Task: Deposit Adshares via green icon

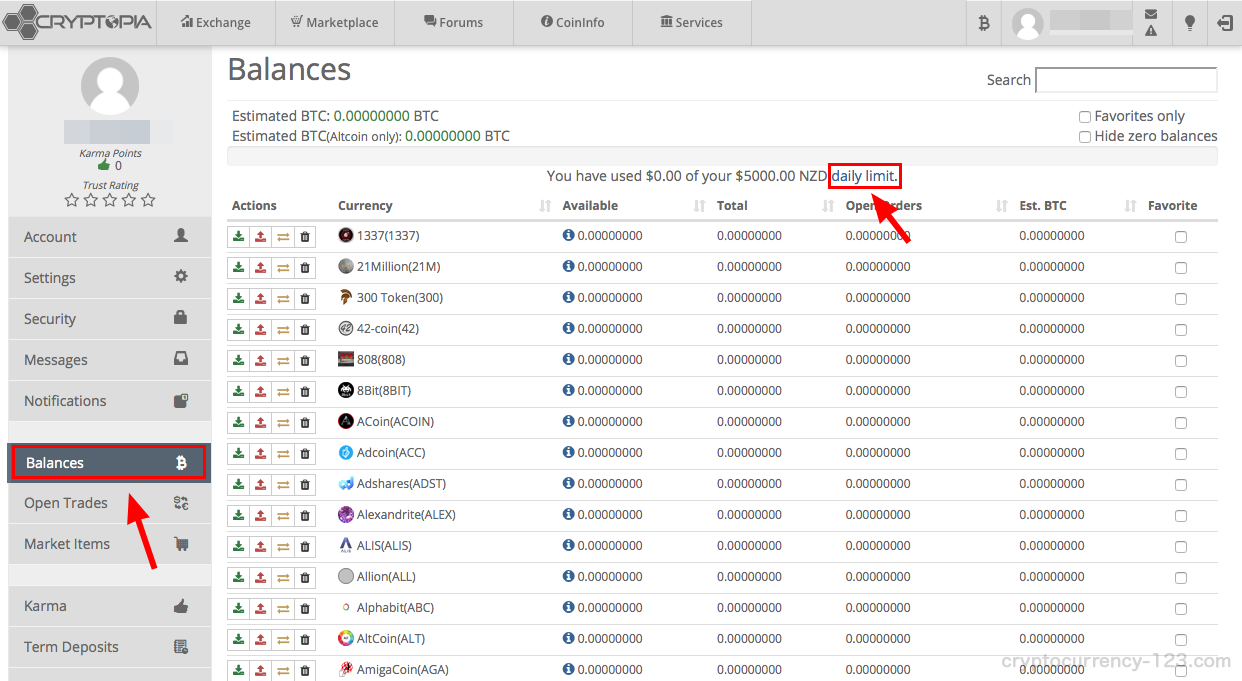Action: pyautogui.click(x=238, y=485)
